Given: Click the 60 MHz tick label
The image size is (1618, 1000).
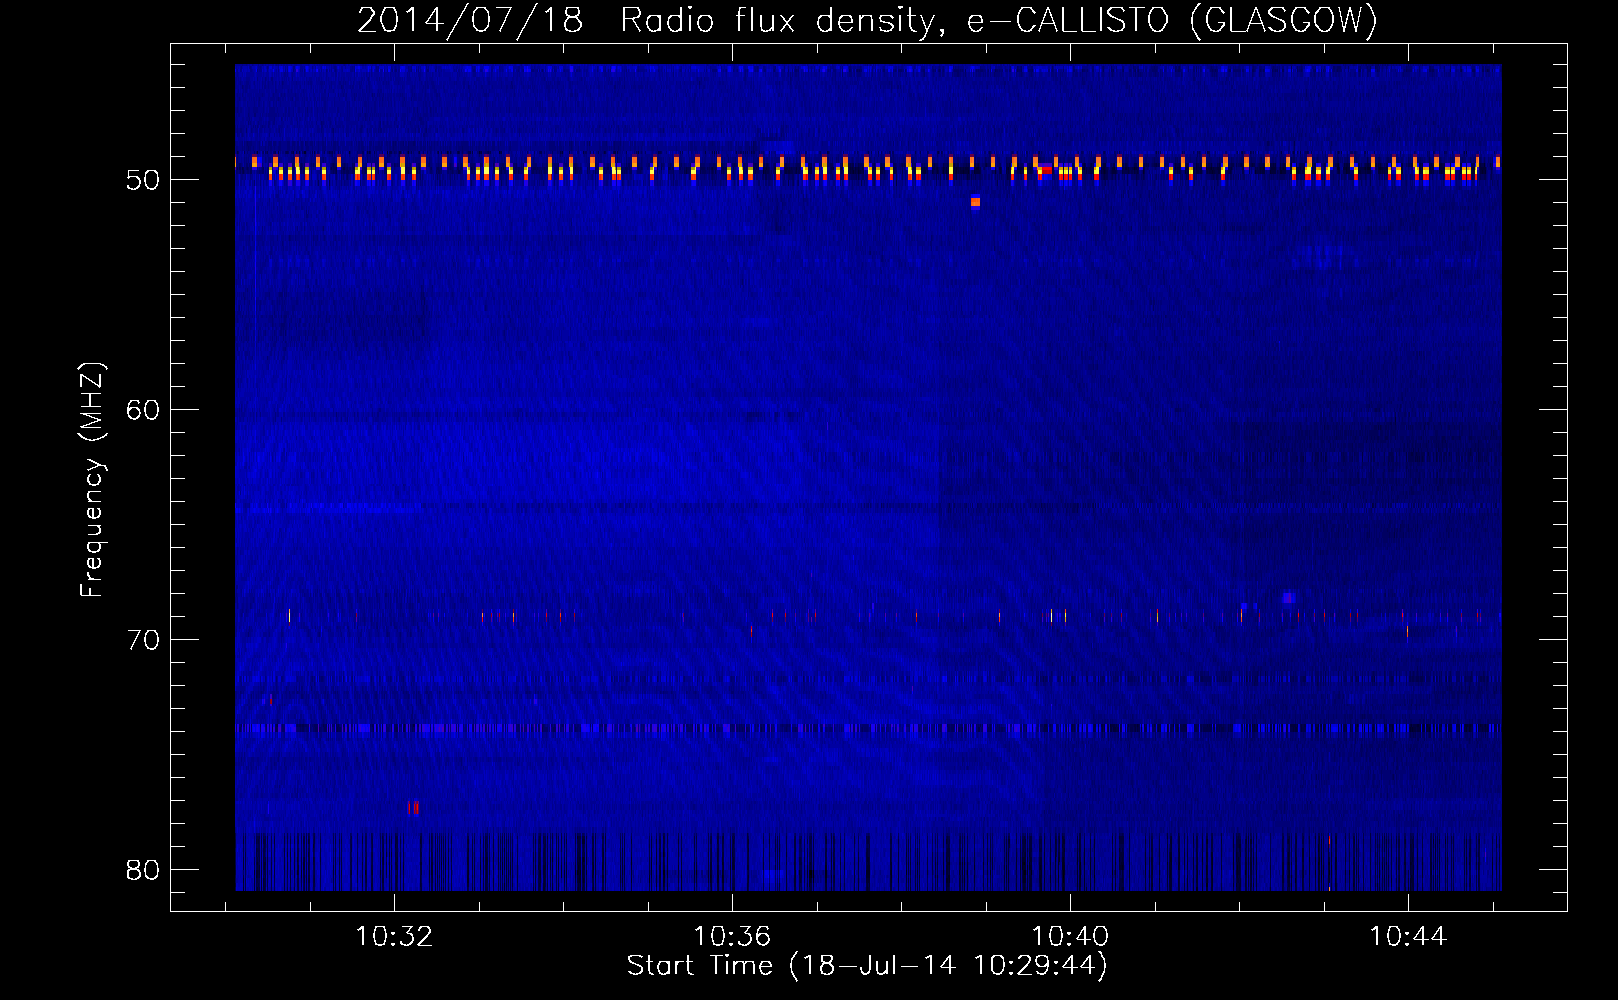Looking at the screenshot, I should pyautogui.click(x=143, y=410).
